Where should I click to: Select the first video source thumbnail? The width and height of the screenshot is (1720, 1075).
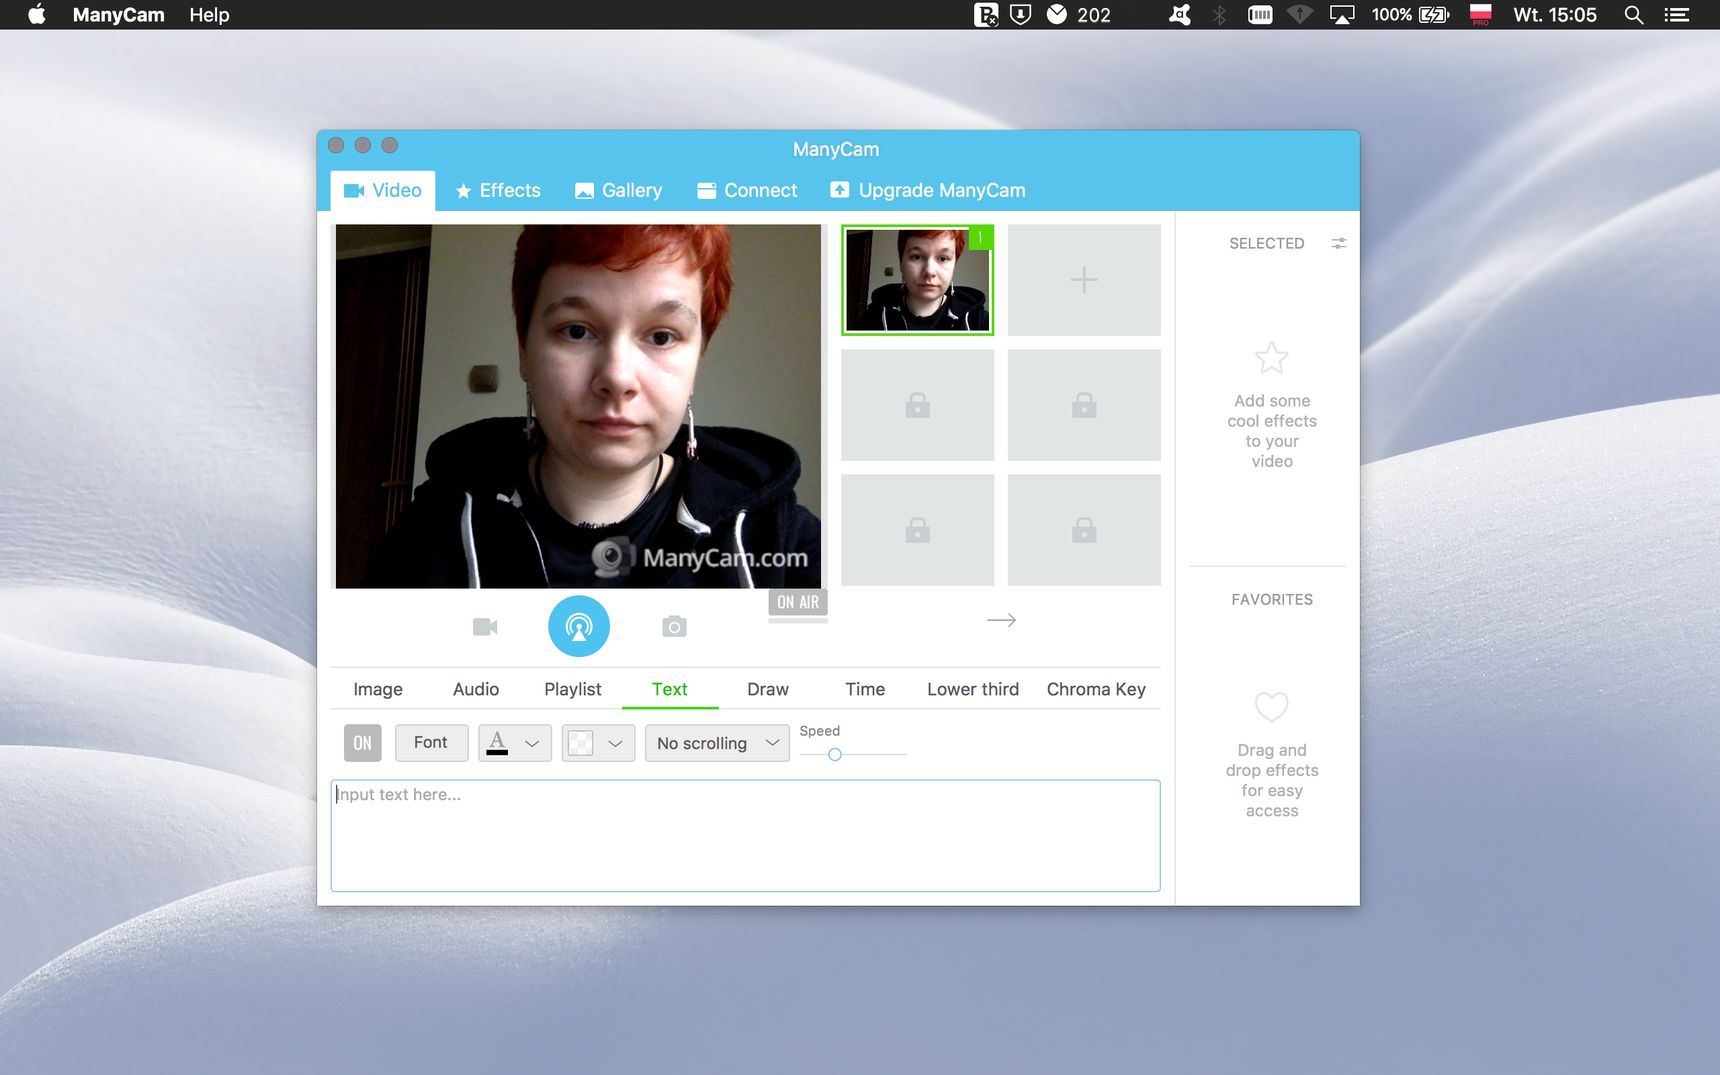click(918, 280)
